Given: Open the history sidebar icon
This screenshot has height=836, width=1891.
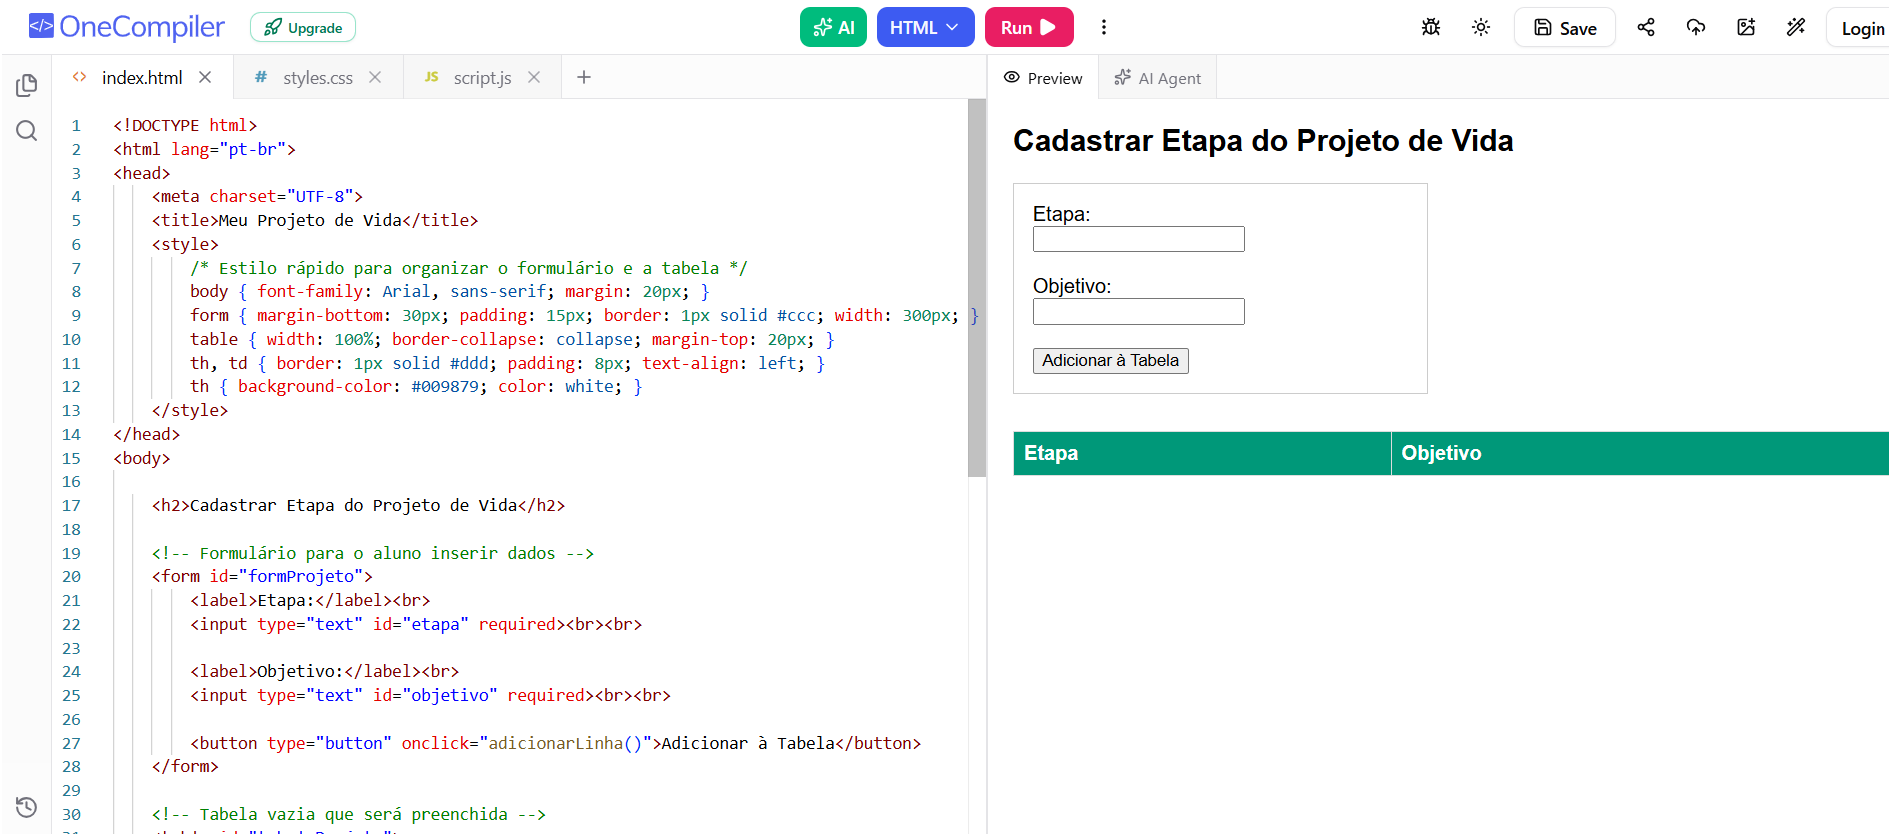Looking at the screenshot, I should (27, 807).
